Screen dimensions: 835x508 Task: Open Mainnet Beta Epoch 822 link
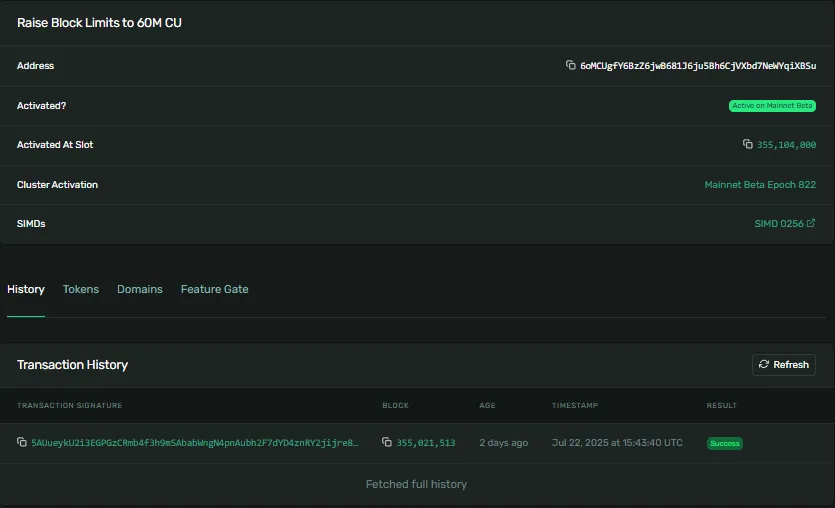point(760,185)
